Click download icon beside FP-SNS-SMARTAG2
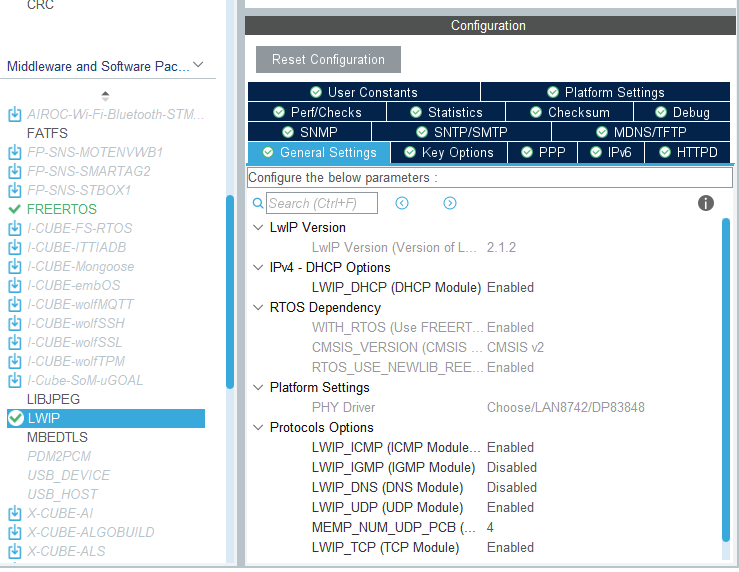 tap(15, 171)
